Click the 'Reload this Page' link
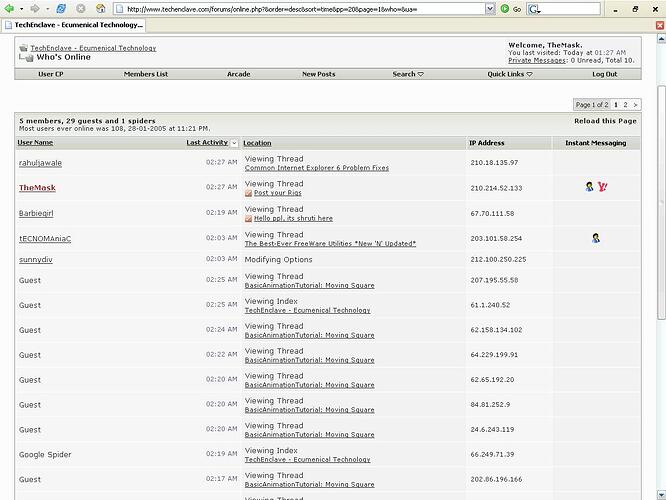 point(604,121)
